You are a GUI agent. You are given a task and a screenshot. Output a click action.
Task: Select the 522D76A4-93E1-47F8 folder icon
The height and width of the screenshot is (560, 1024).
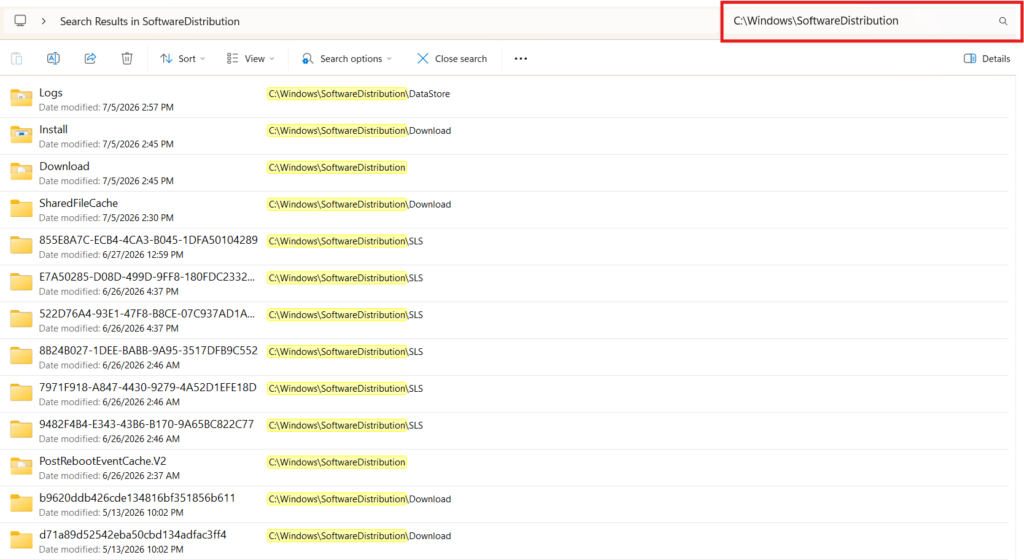pos(21,319)
